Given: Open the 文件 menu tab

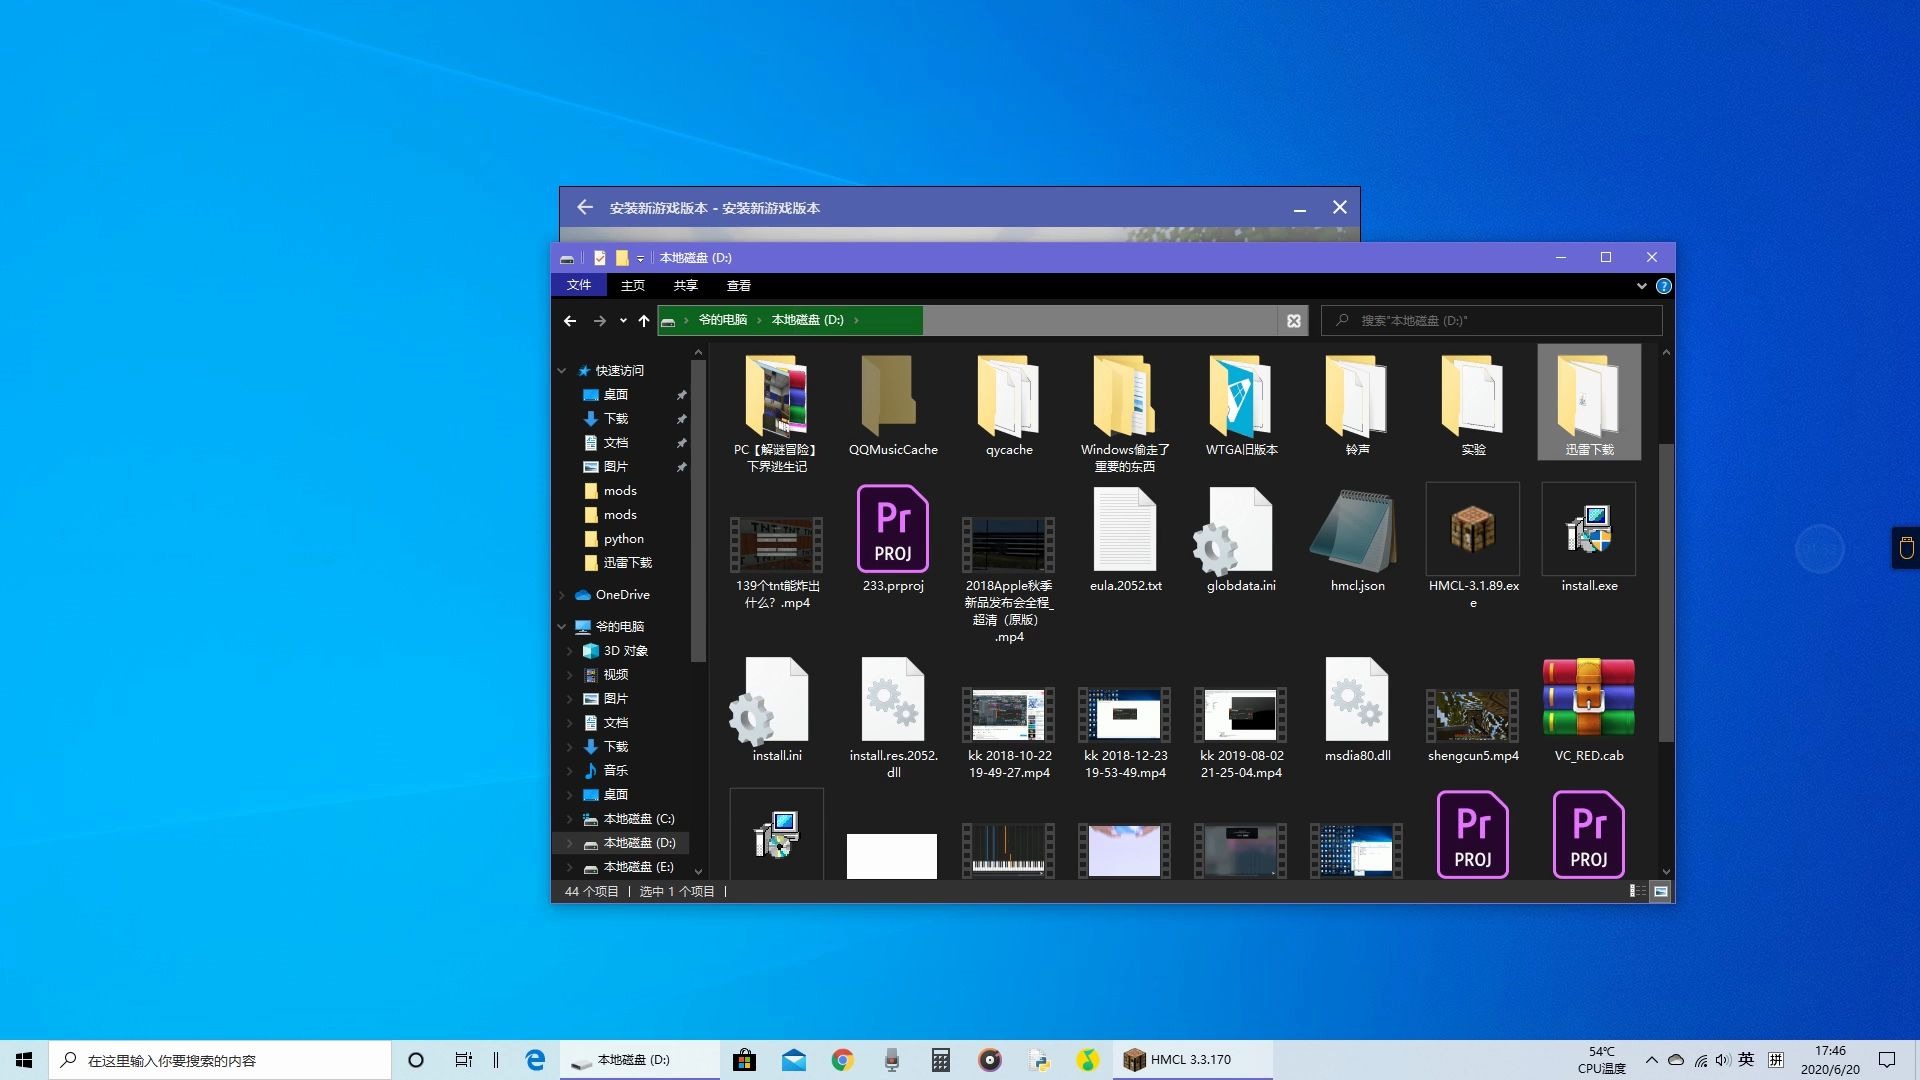Looking at the screenshot, I should (x=578, y=286).
